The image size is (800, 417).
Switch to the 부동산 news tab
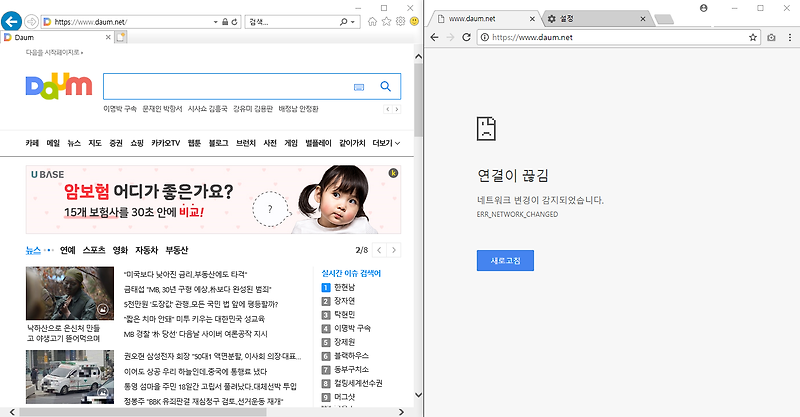[x=177, y=250]
